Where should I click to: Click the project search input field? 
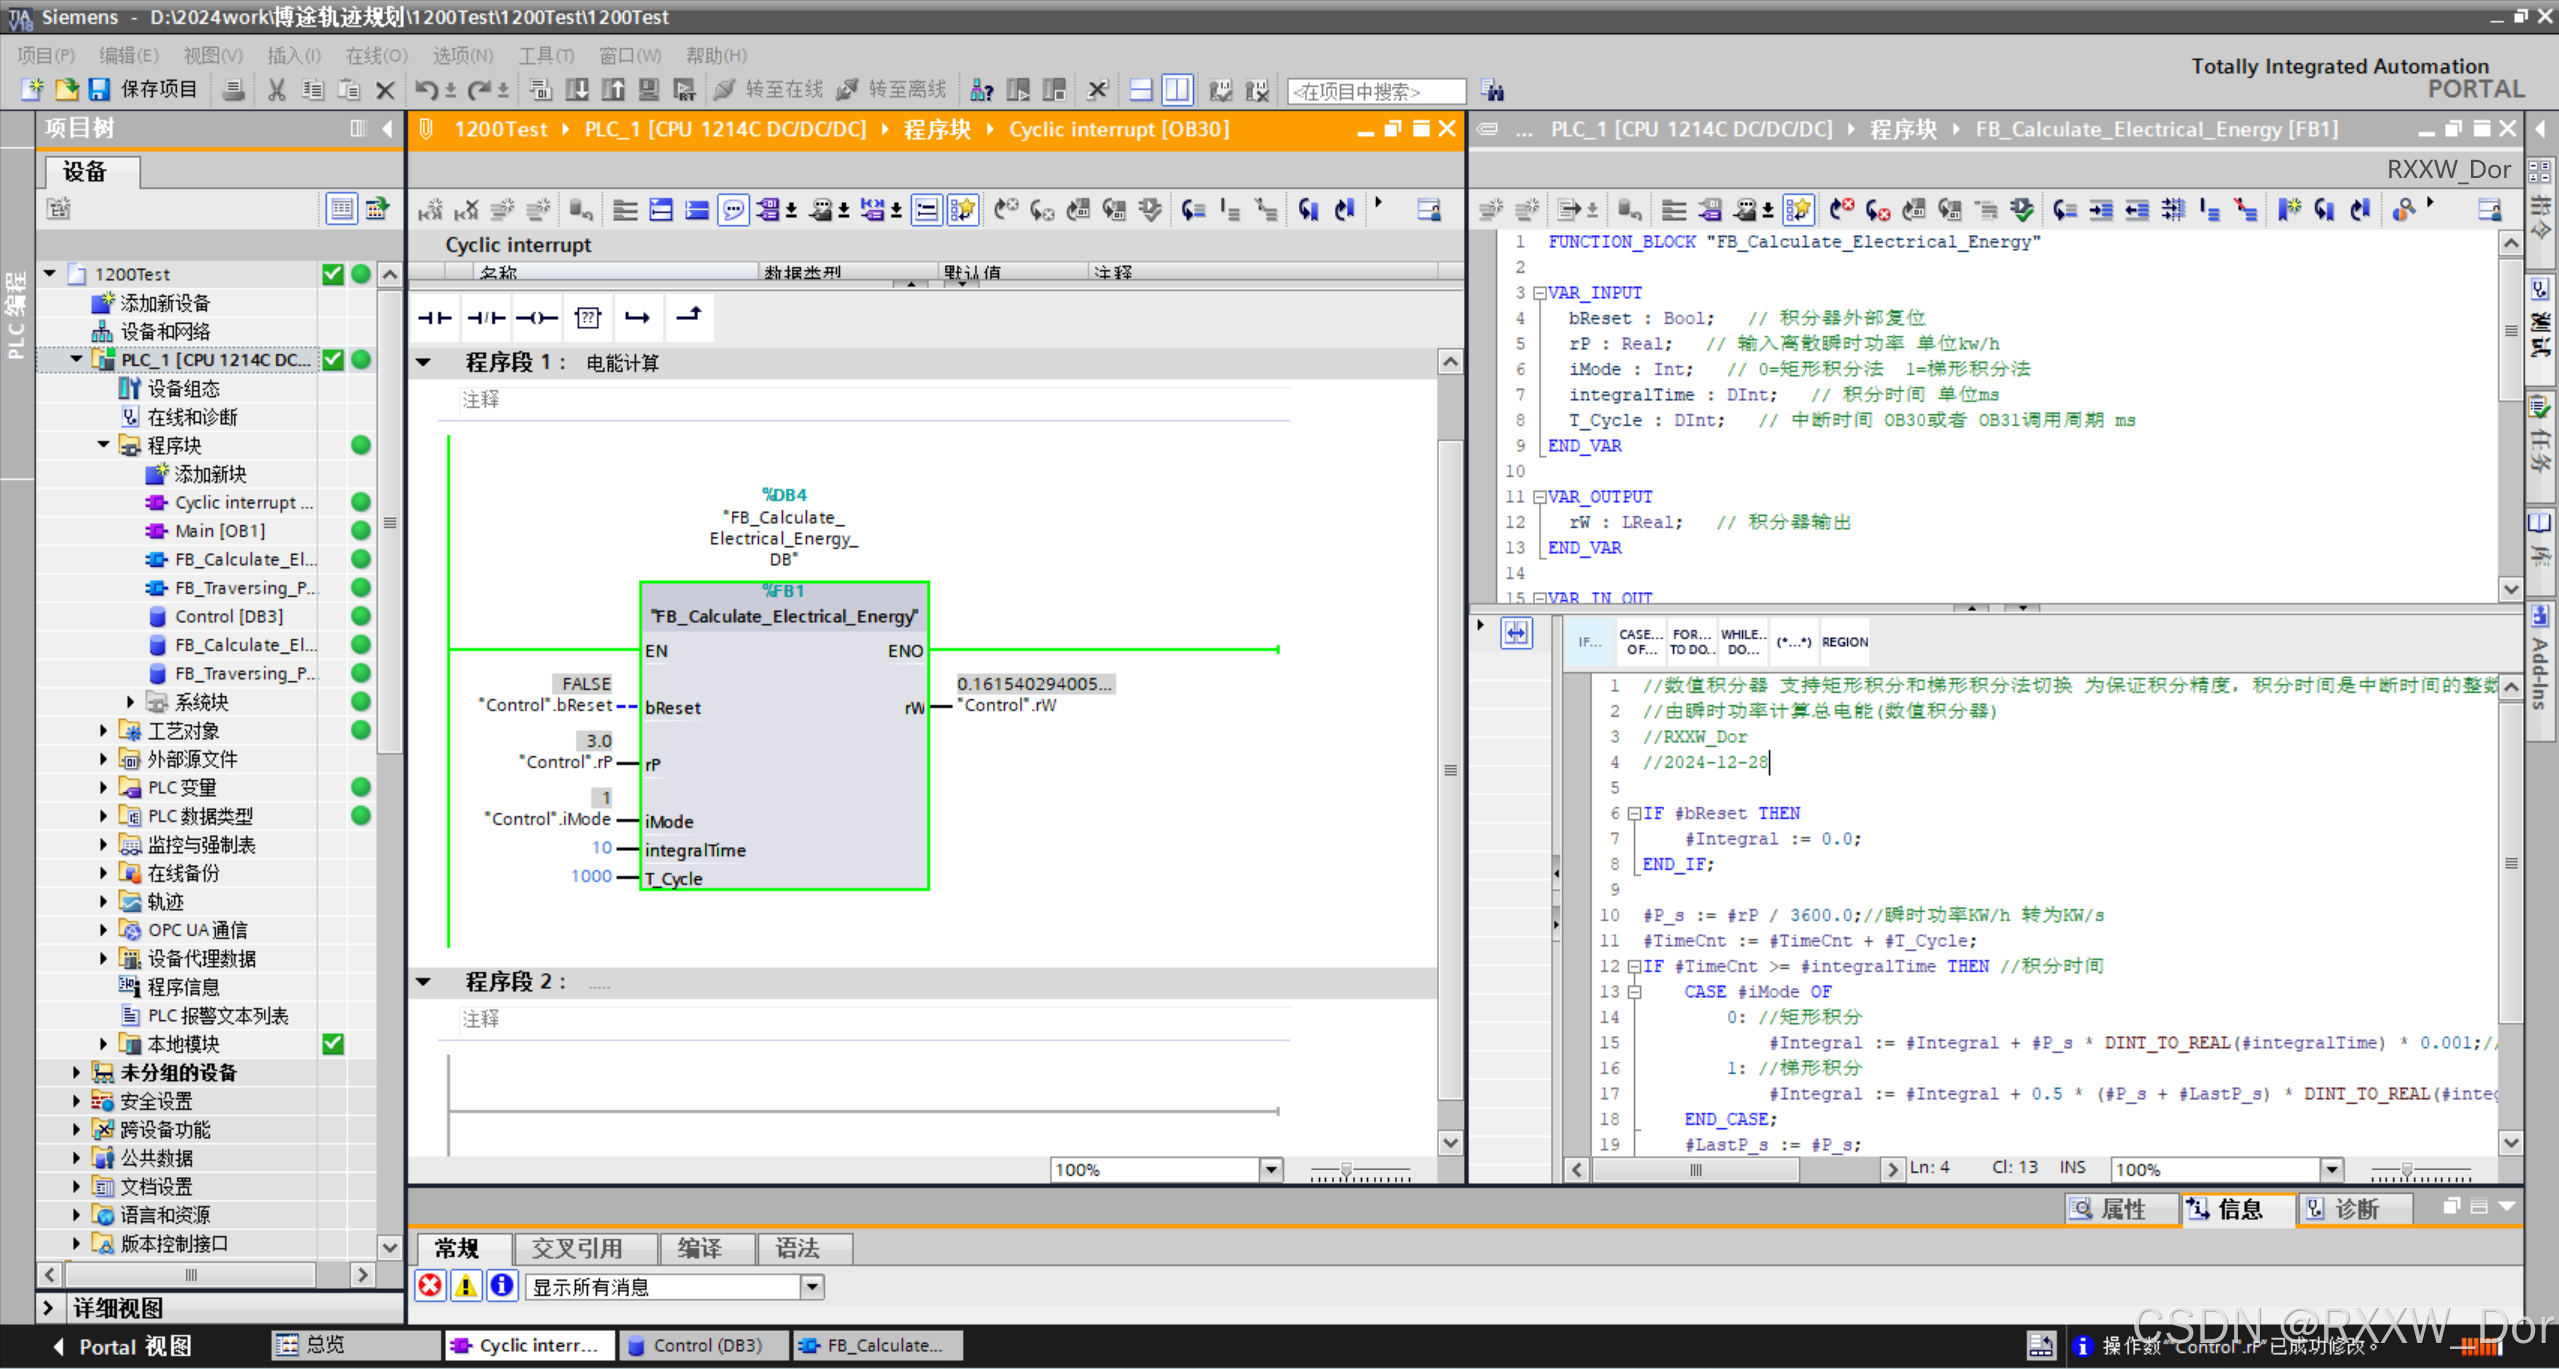(1375, 92)
